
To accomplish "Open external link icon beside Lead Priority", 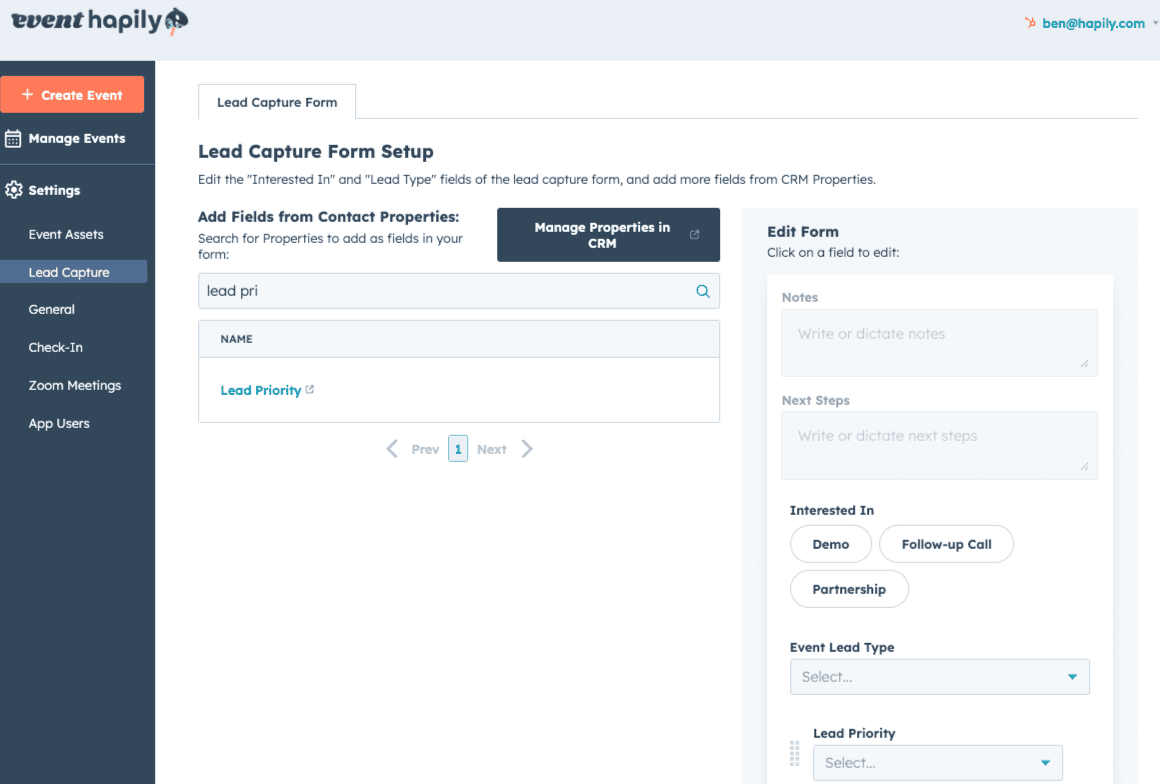I will pos(310,390).
